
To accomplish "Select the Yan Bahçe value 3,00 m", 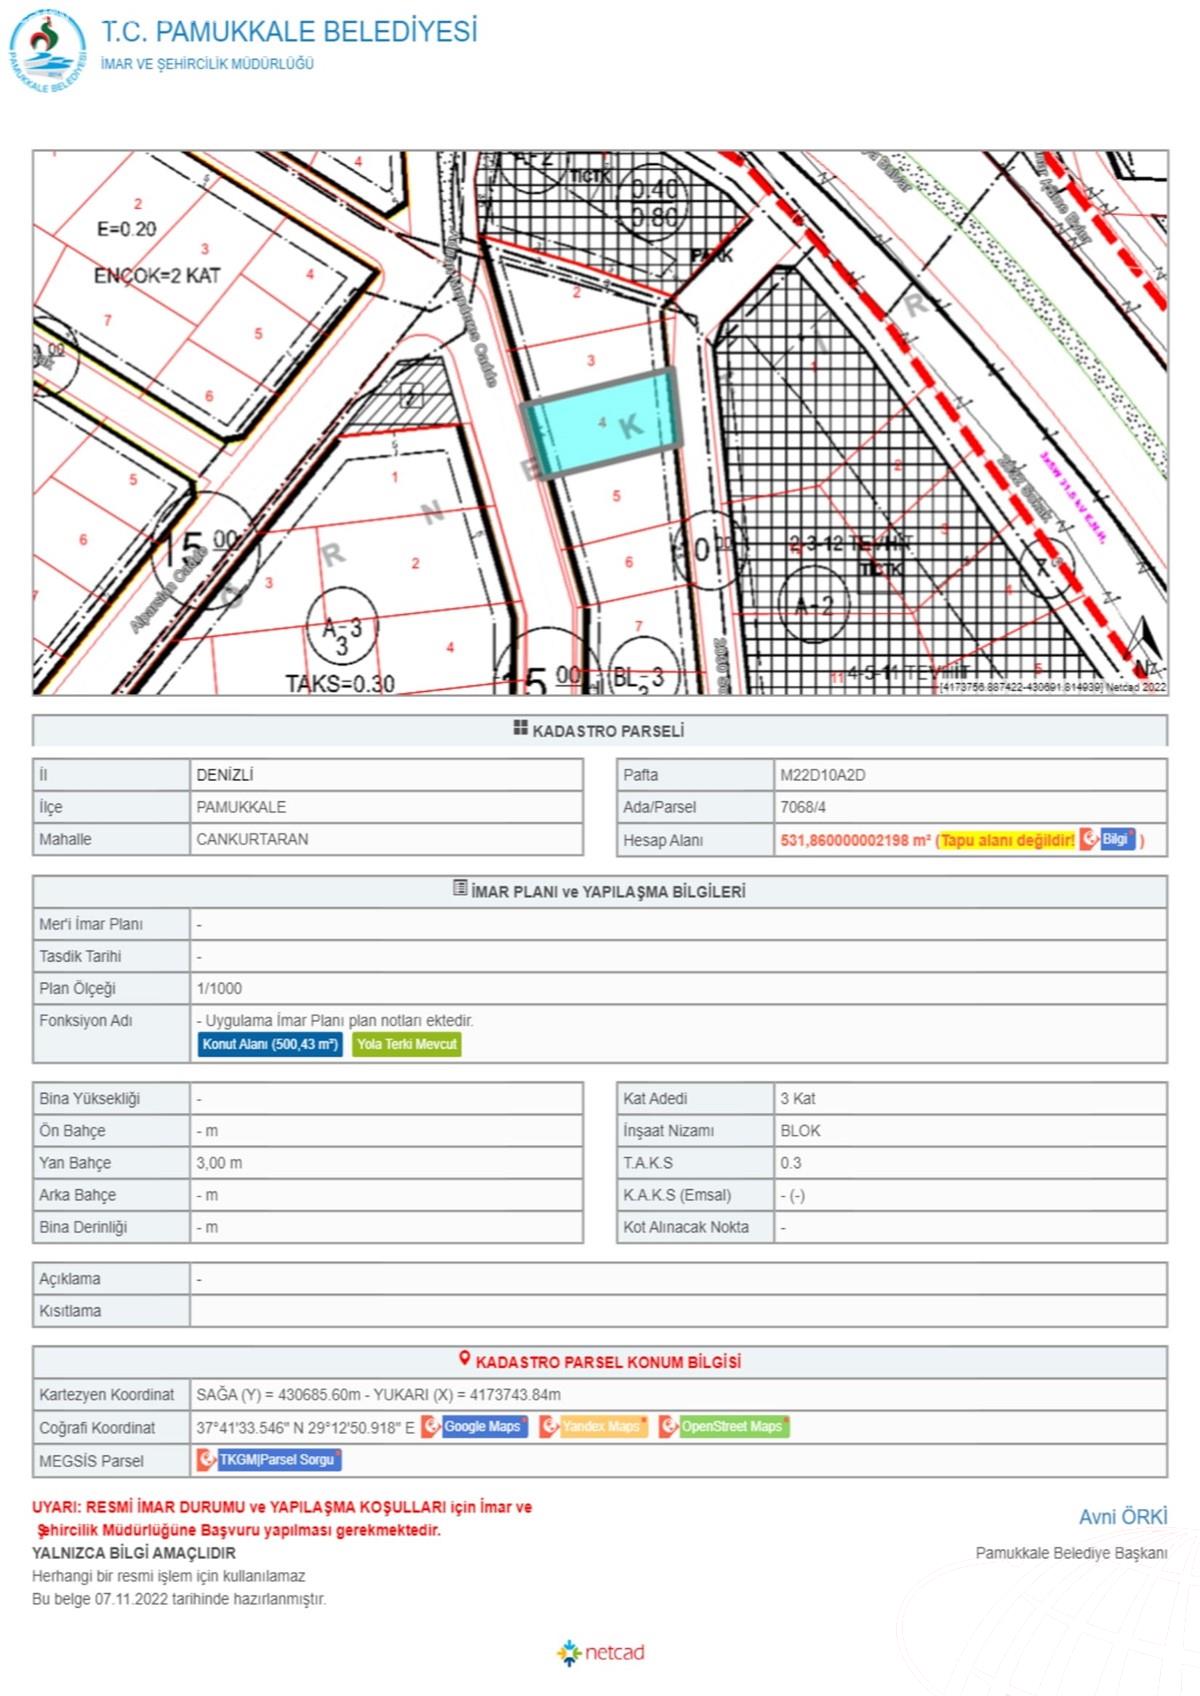I will [x=219, y=1163].
